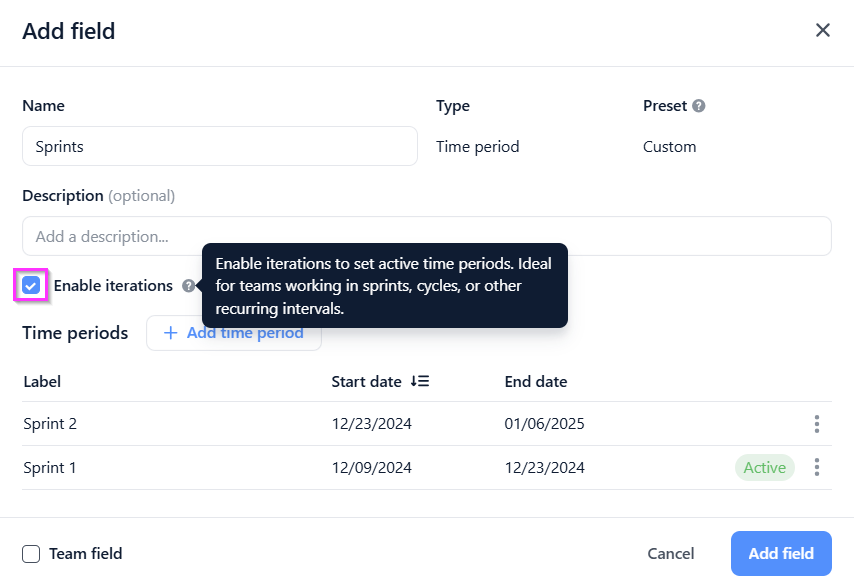Cancel adding the field
Screen dimensions: 854x585
[670, 553]
